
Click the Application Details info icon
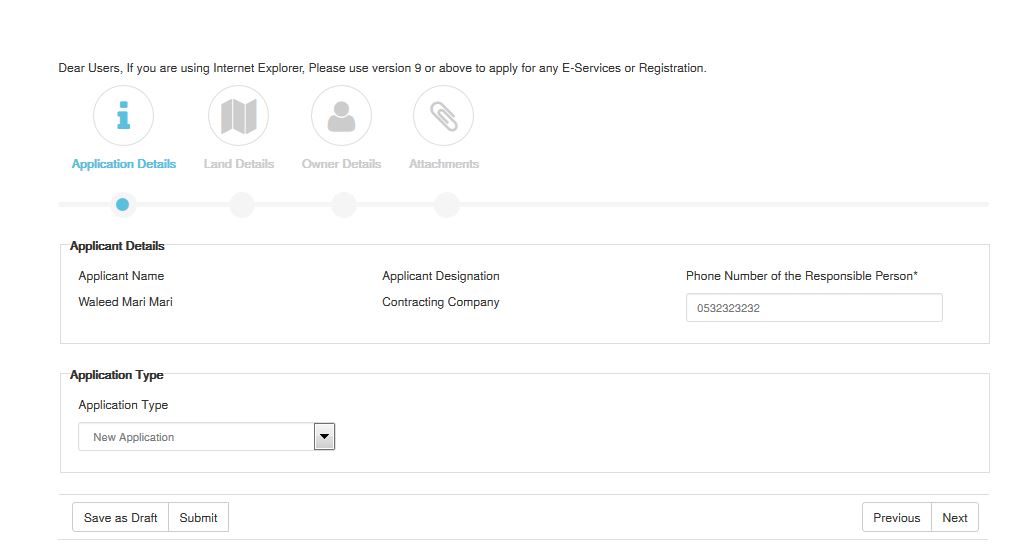point(124,116)
